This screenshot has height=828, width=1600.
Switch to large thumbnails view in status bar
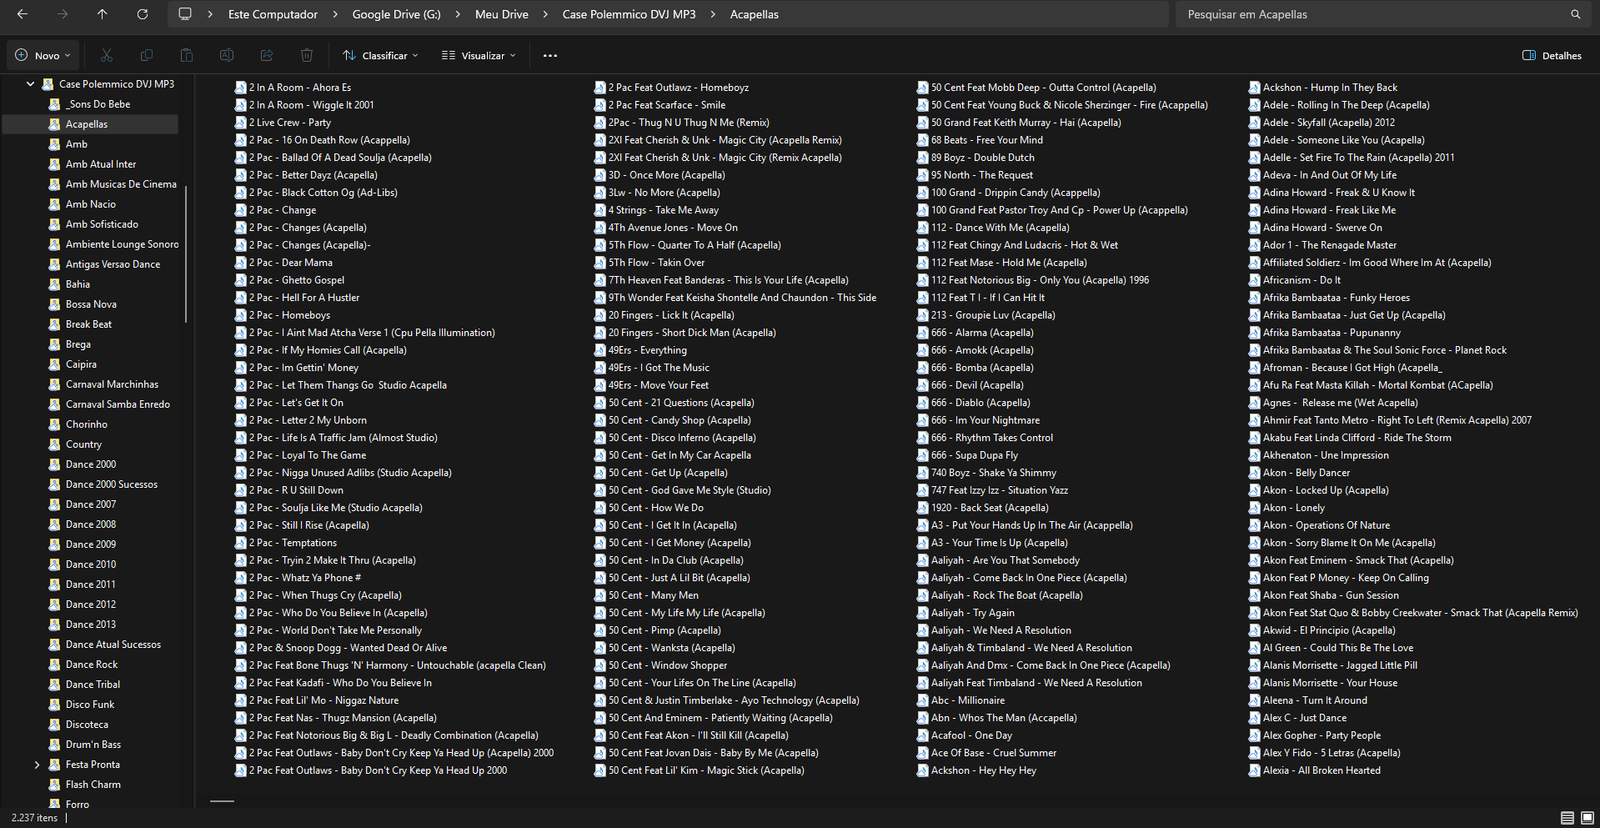tap(1587, 817)
